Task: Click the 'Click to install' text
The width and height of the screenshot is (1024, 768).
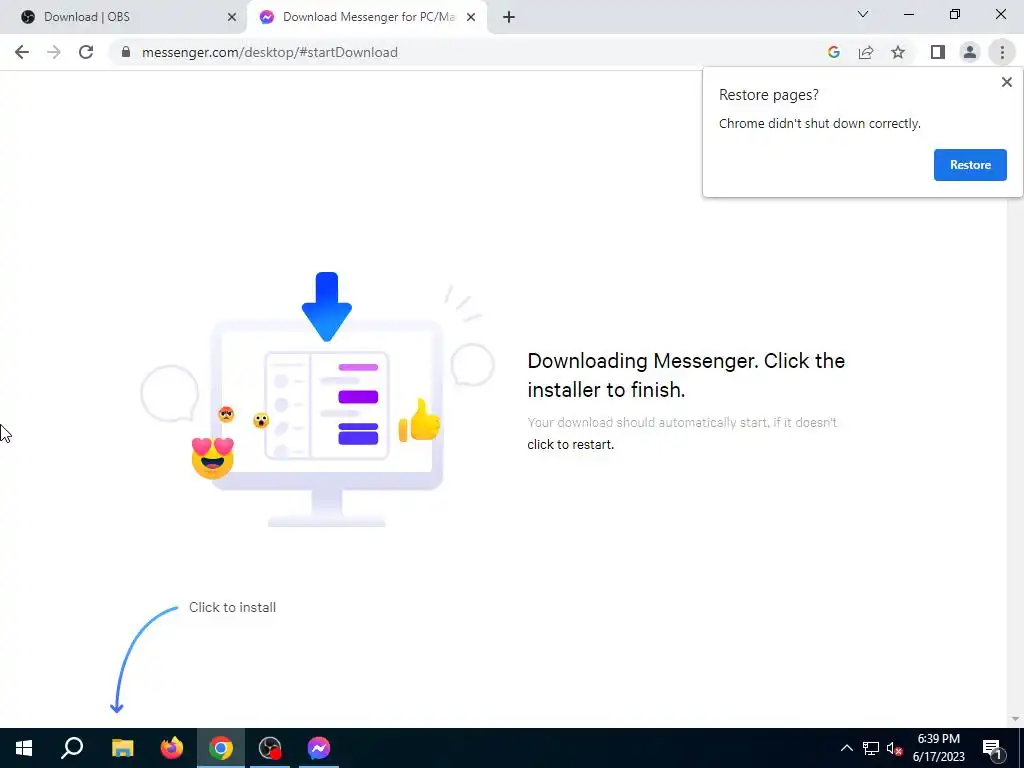Action: pos(232,607)
